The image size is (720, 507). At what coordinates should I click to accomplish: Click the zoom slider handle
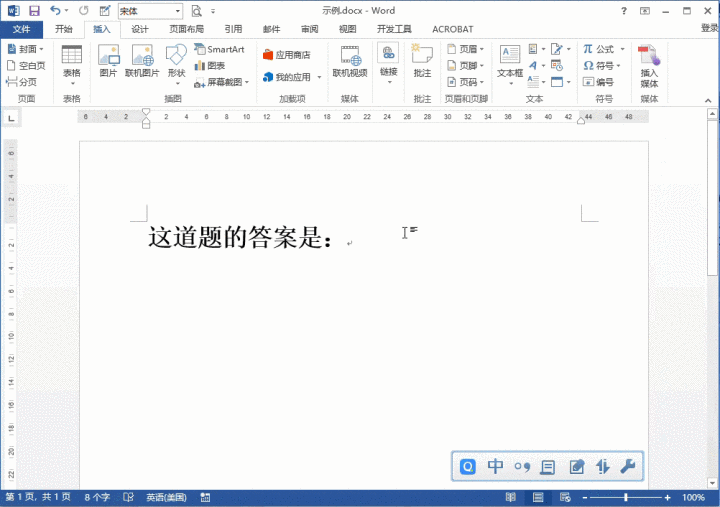pos(626,497)
